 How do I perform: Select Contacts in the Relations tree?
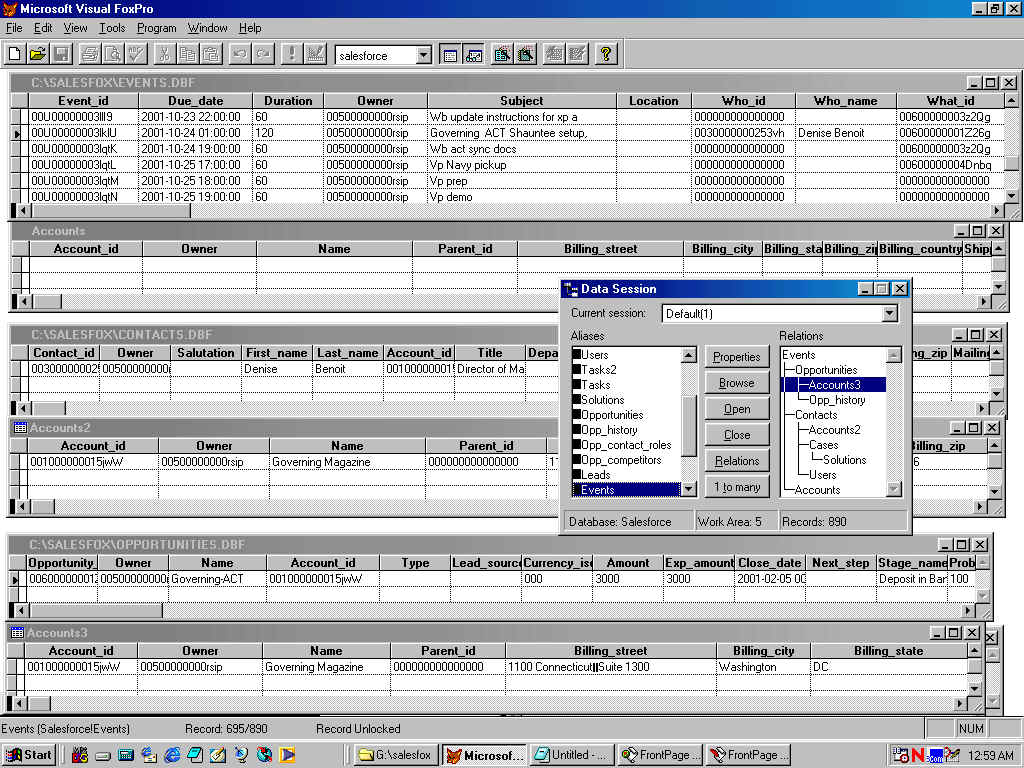816,415
